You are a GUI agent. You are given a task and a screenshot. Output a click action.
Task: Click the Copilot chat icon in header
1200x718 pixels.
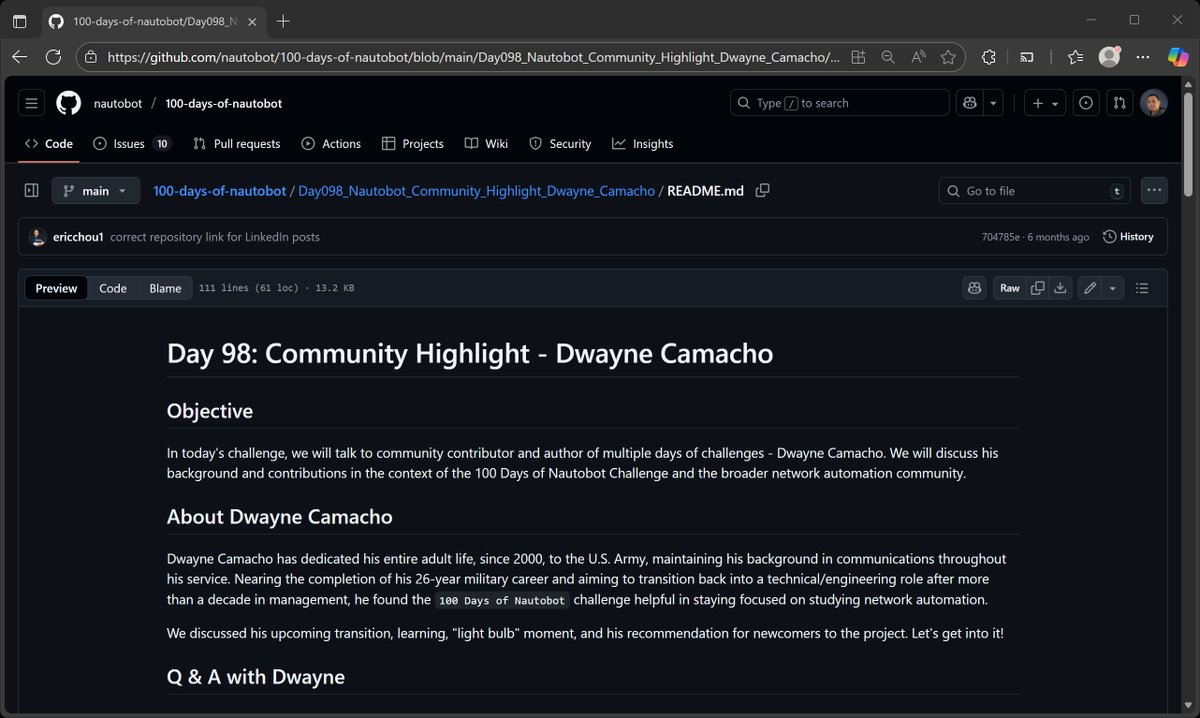point(971,103)
